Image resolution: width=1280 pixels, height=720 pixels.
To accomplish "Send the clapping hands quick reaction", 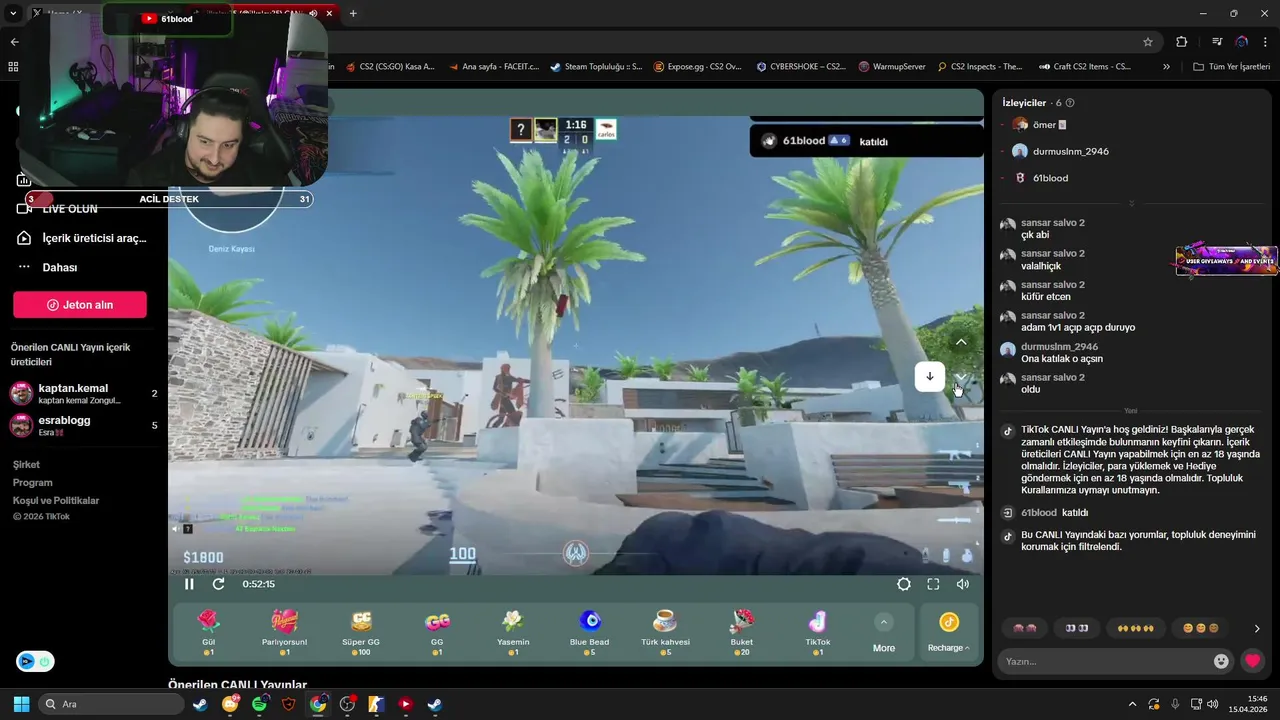I will click(x=1136, y=628).
